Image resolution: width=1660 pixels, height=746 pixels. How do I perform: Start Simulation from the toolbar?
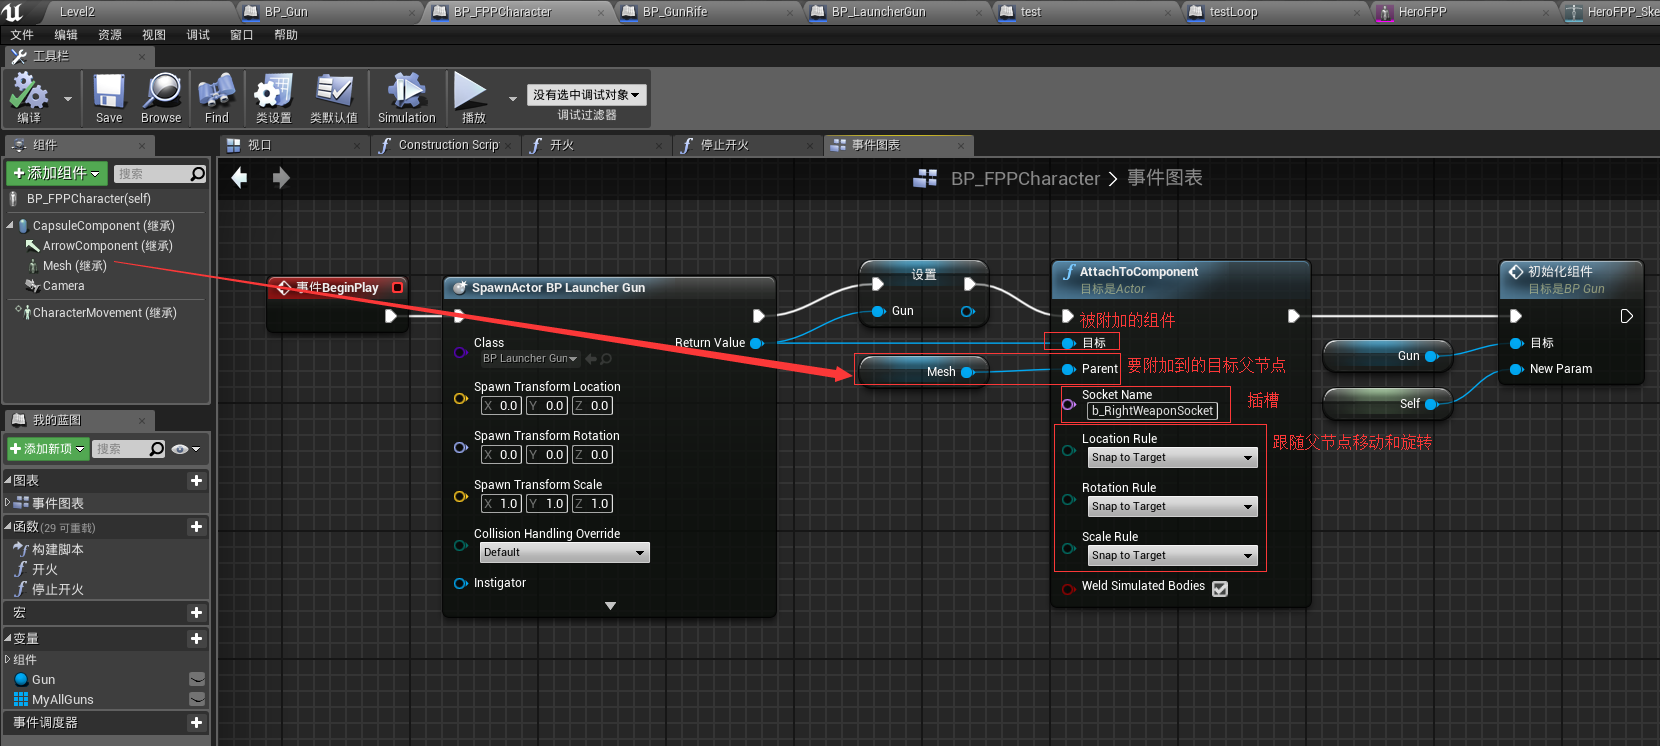[x=406, y=92]
